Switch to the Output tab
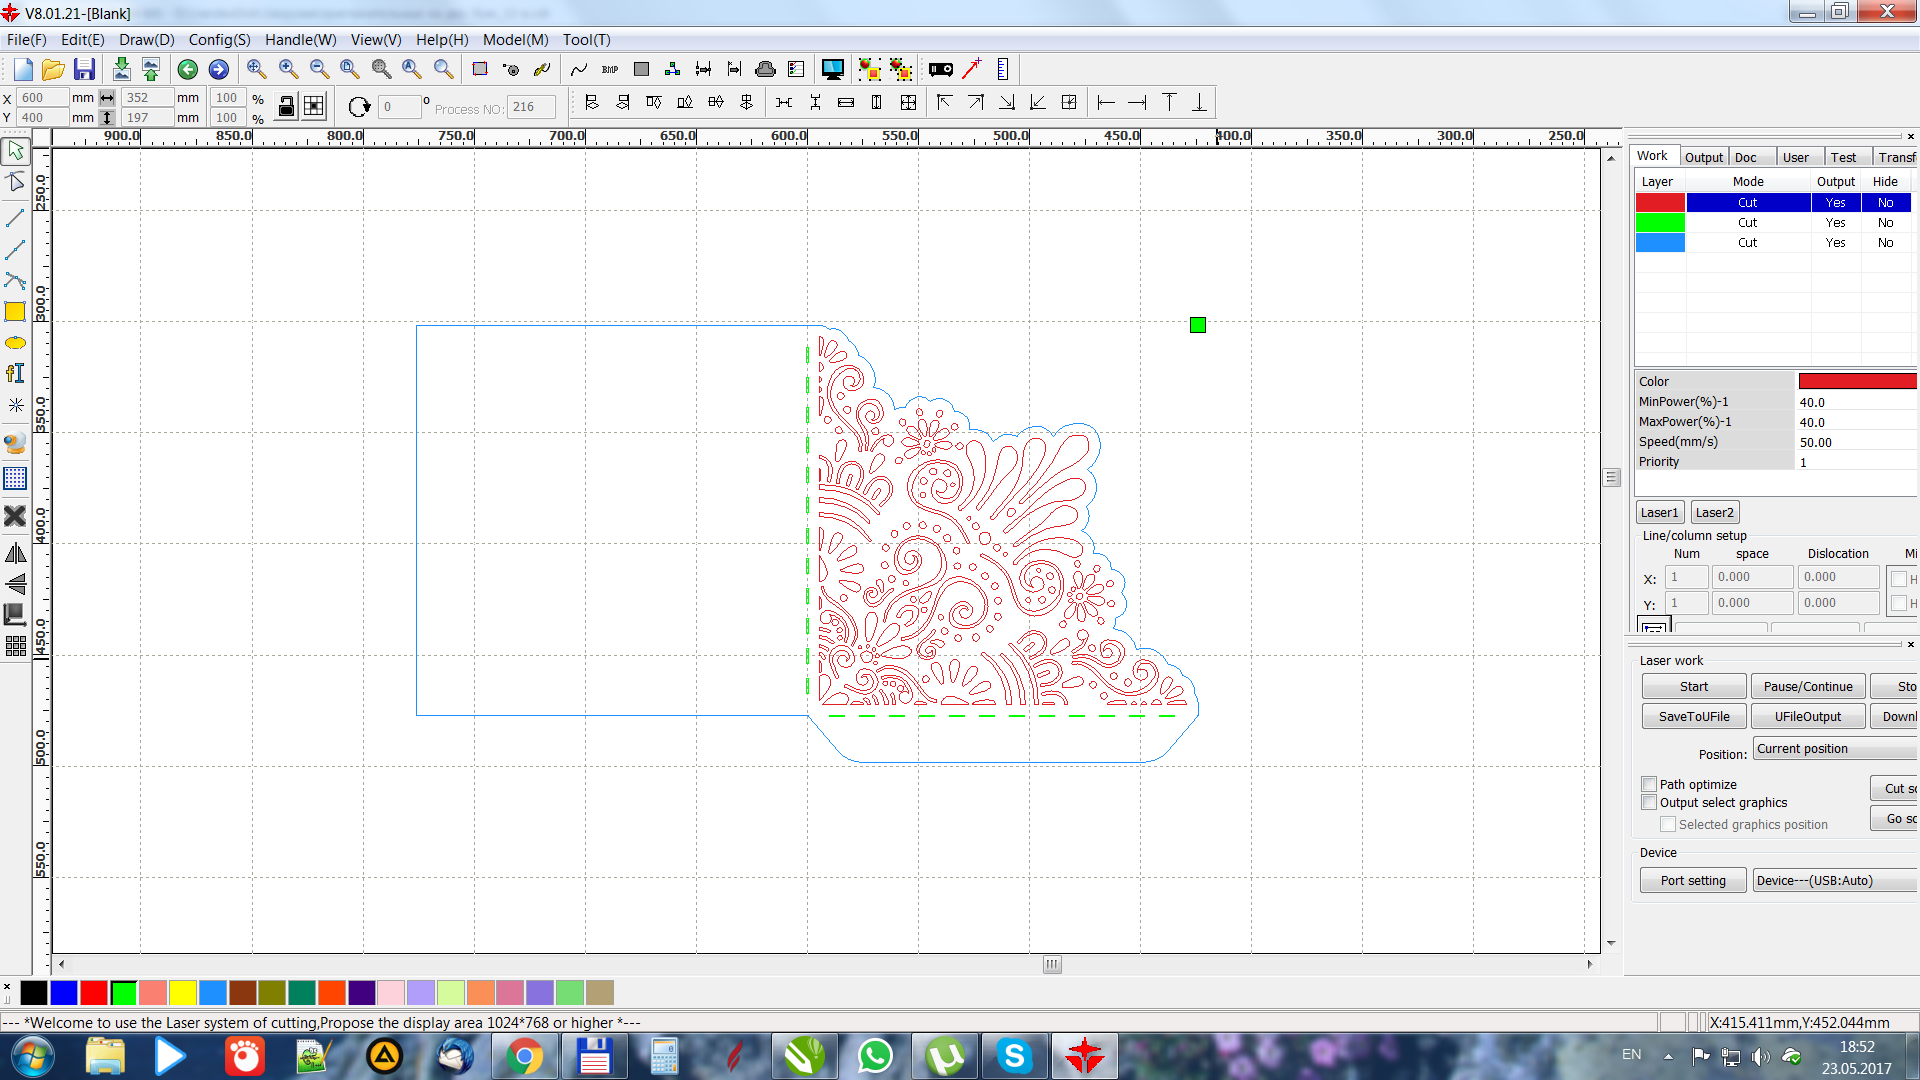This screenshot has height=1080, width=1920. pyautogui.click(x=1703, y=157)
